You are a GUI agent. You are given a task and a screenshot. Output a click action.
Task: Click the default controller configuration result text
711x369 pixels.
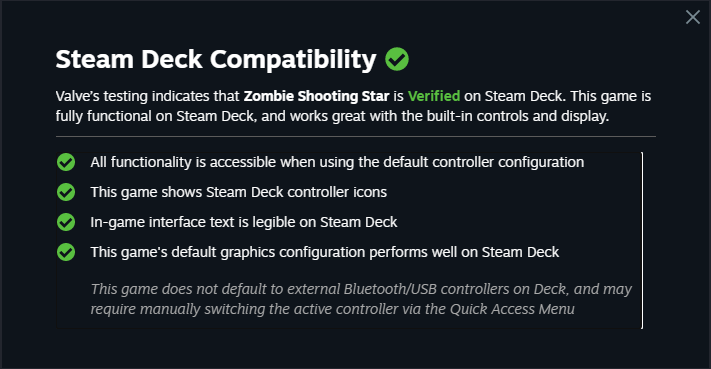pos(337,162)
